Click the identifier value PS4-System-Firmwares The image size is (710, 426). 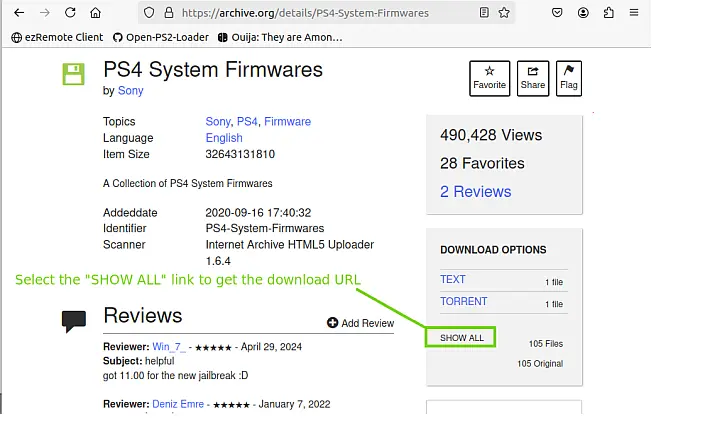tap(265, 228)
